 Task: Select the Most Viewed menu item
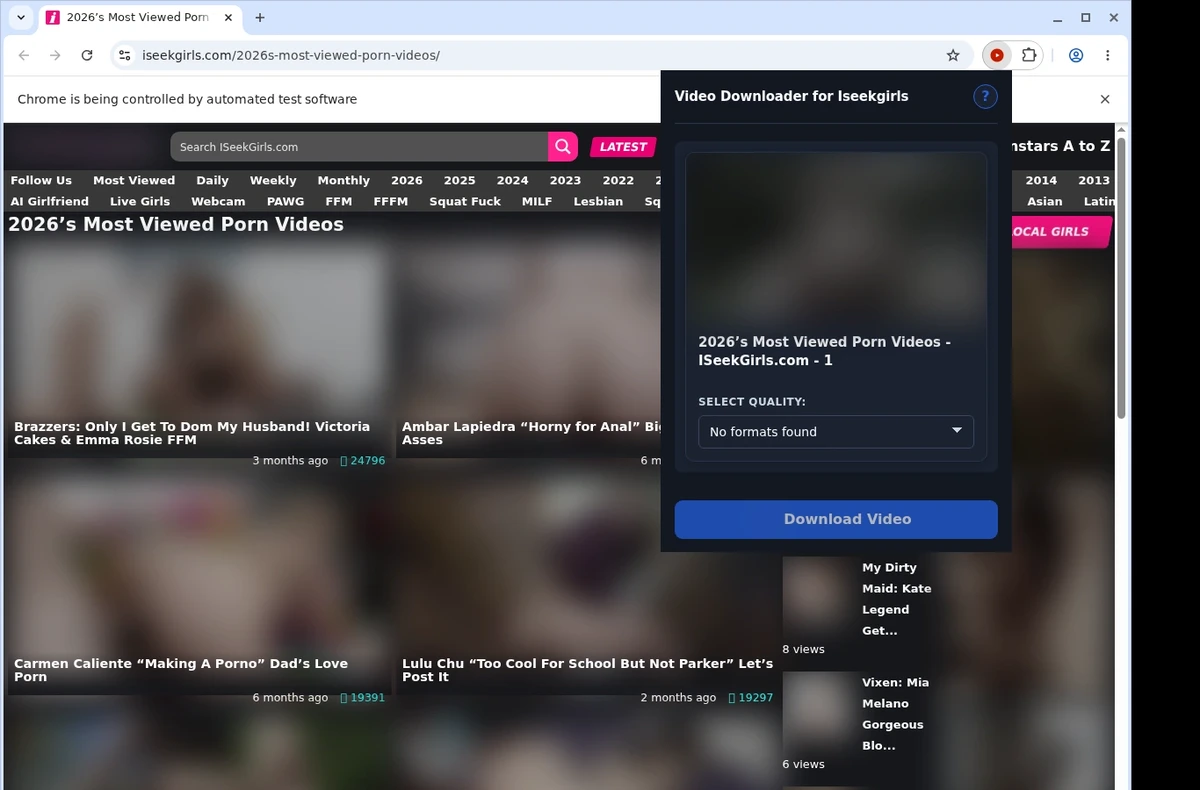click(134, 180)
